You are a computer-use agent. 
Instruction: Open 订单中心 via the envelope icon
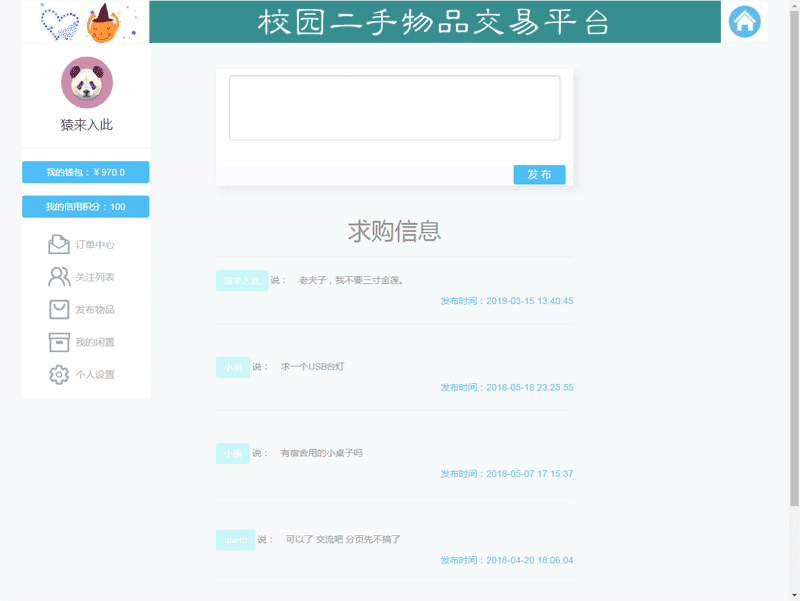59,244
